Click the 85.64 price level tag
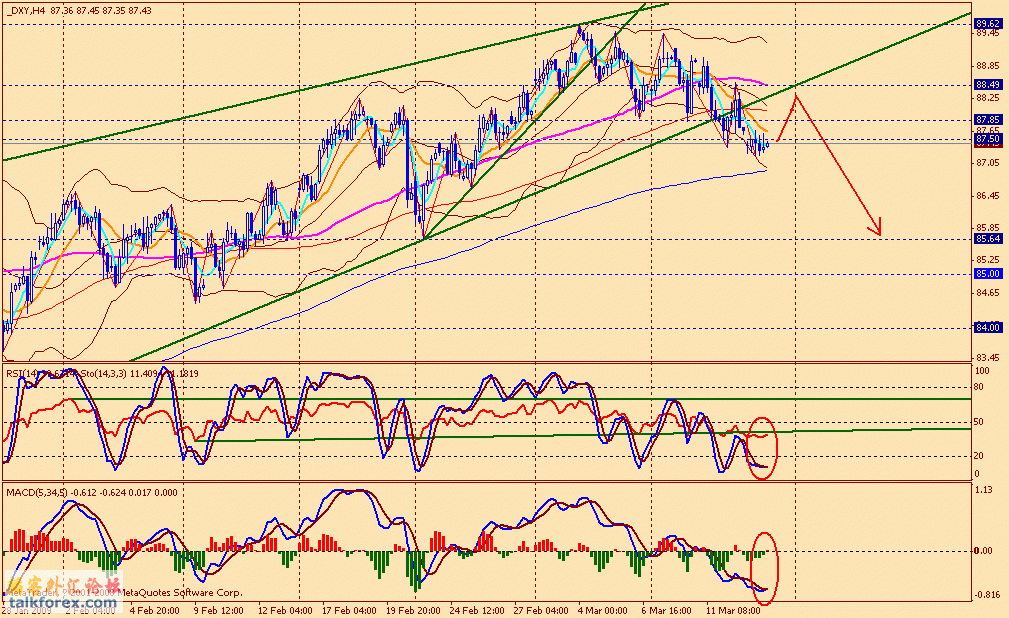1009x618 pixels. [988, 239]
